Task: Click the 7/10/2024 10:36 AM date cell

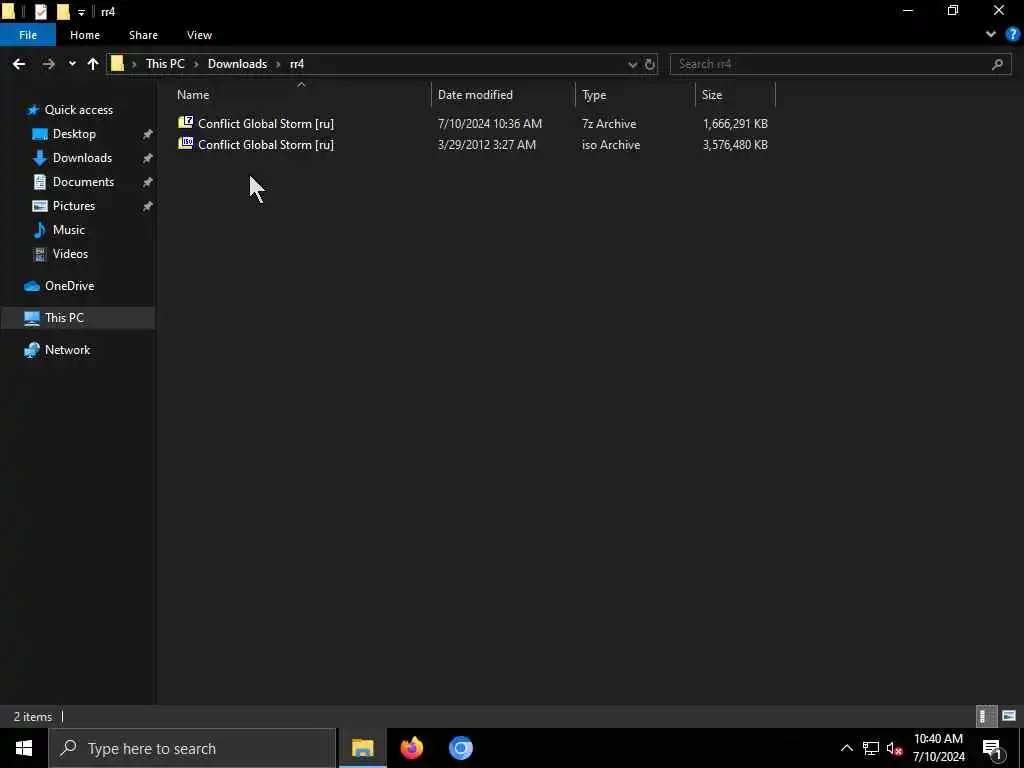Action: pos(489,123)
